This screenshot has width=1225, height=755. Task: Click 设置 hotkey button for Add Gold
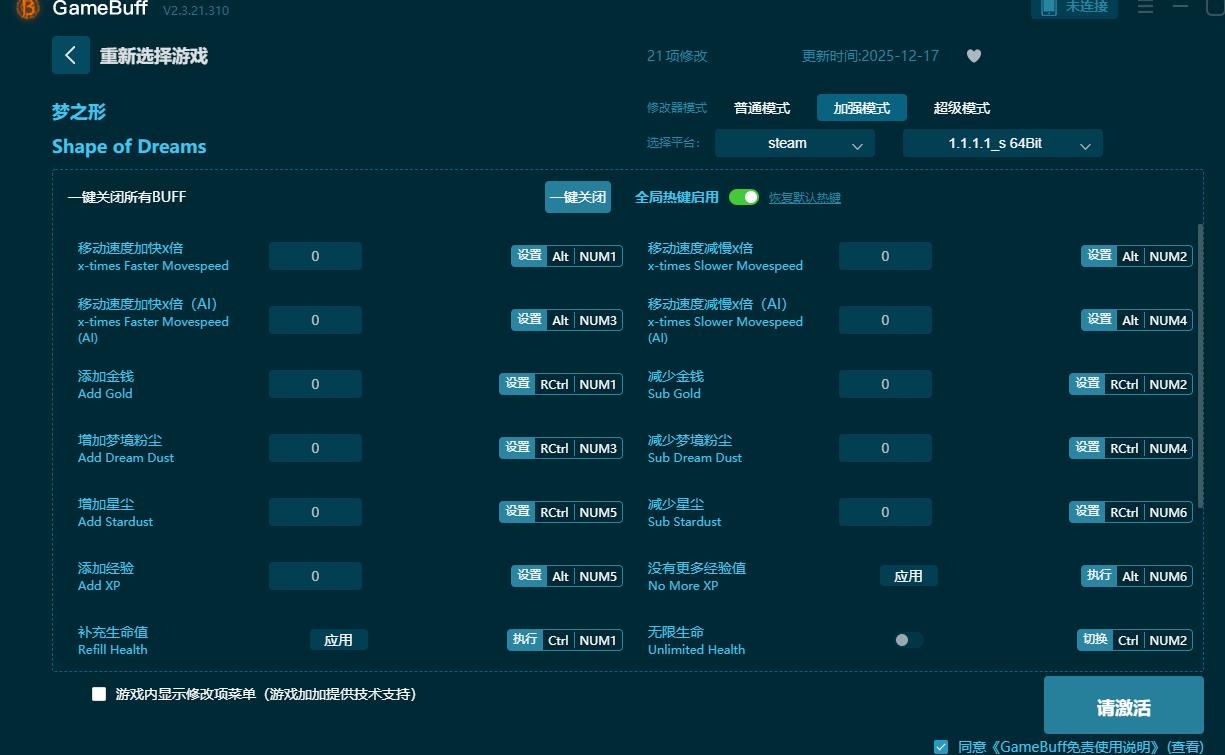click(x=517, y=383)
